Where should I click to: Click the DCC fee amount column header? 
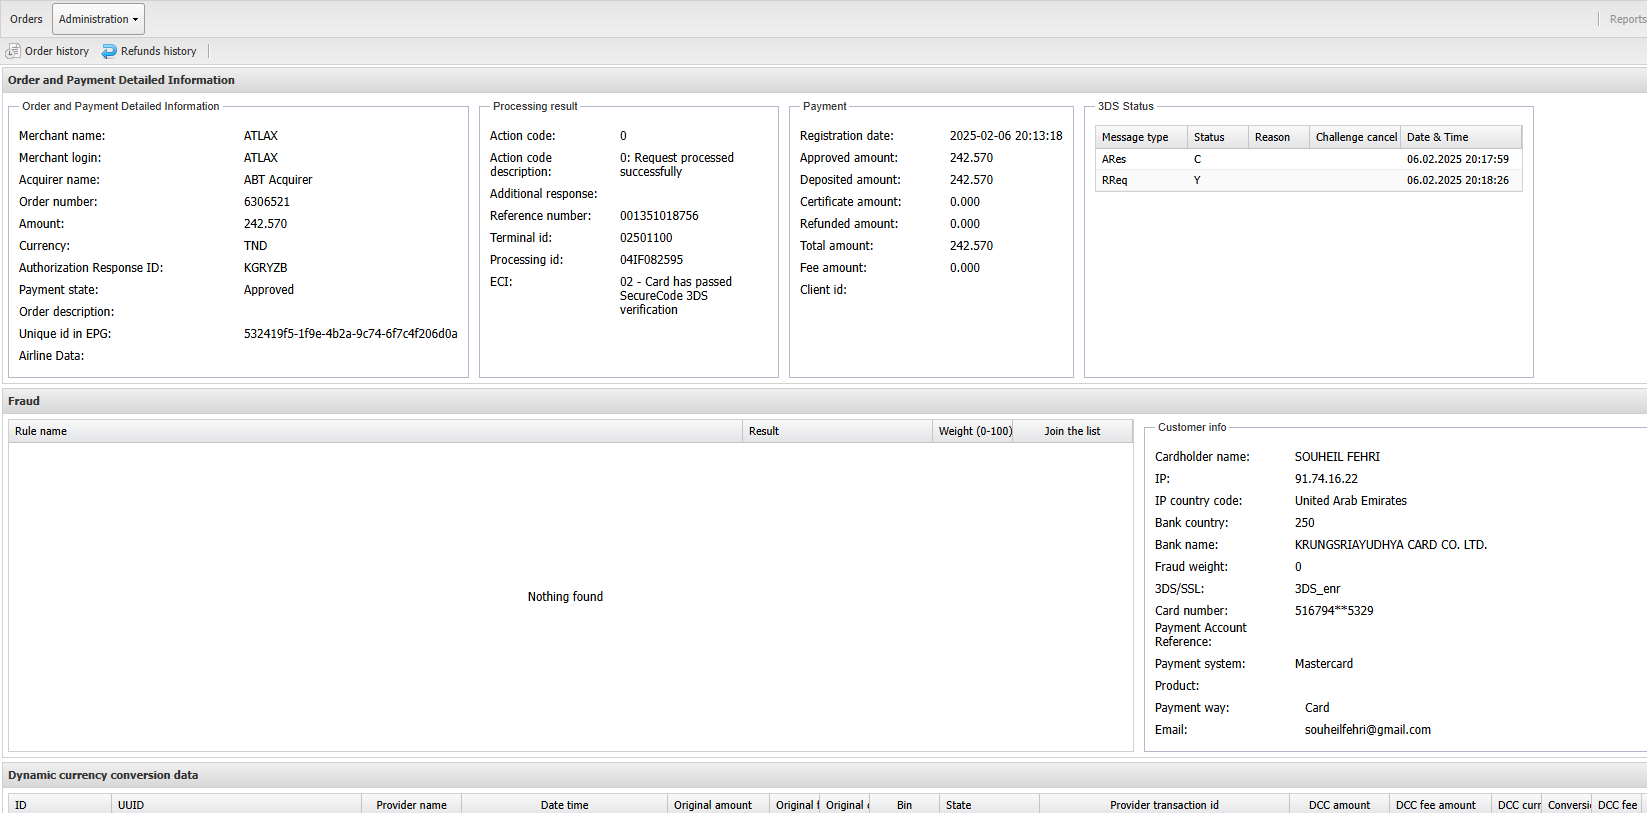click(1435, 805)
